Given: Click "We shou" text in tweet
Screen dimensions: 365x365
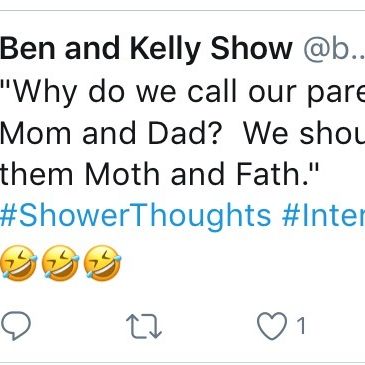Looking at the screenshot, I should (304, 133).
